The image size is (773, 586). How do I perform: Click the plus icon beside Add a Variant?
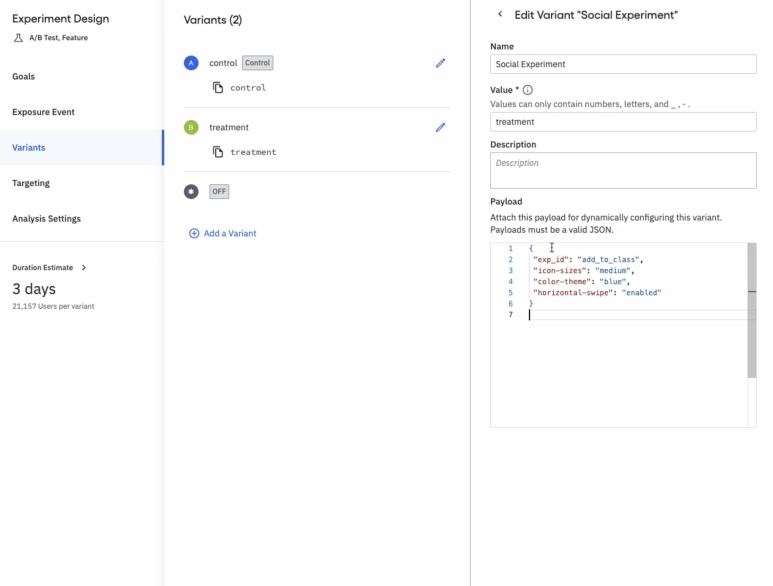(x=194, y=234)
